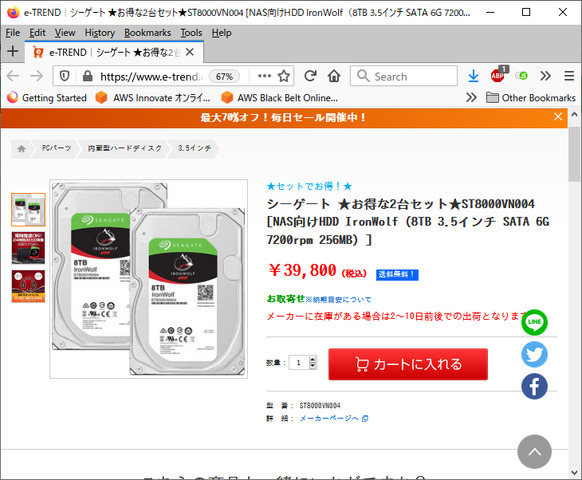Open メーカーページへ link
Image resolution: width=582 pixels, height=480 pixels.
coord(334,418)
